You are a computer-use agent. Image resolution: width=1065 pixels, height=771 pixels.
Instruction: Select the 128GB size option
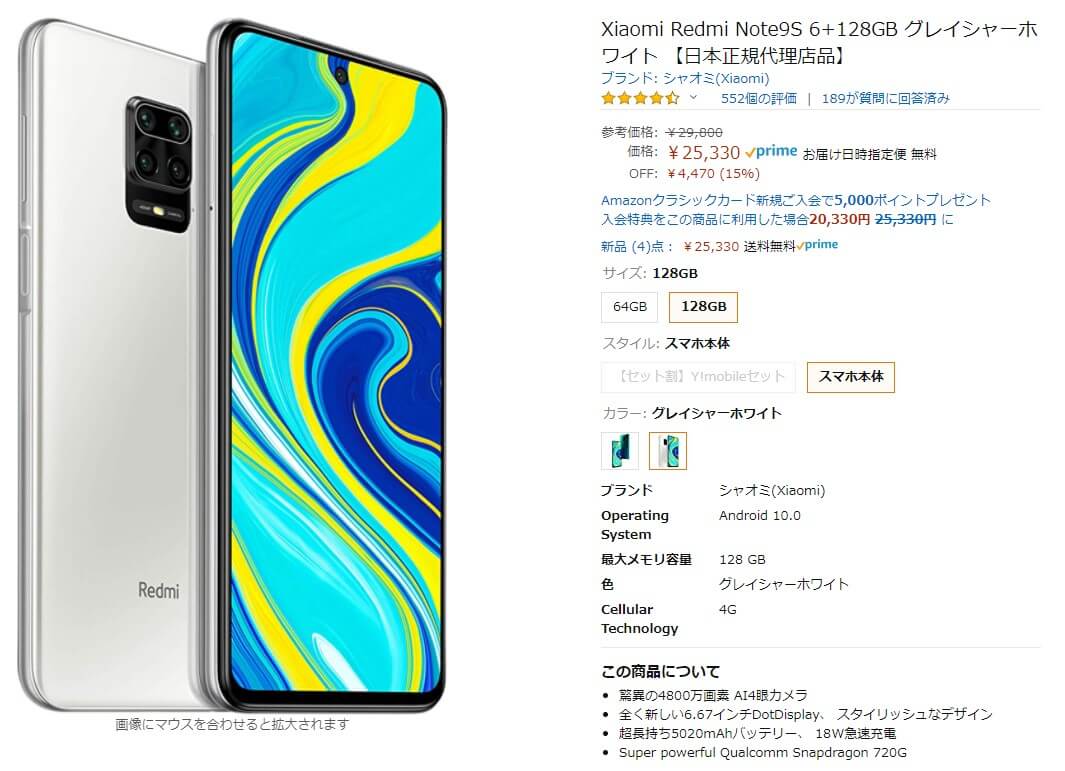point(704,307)
